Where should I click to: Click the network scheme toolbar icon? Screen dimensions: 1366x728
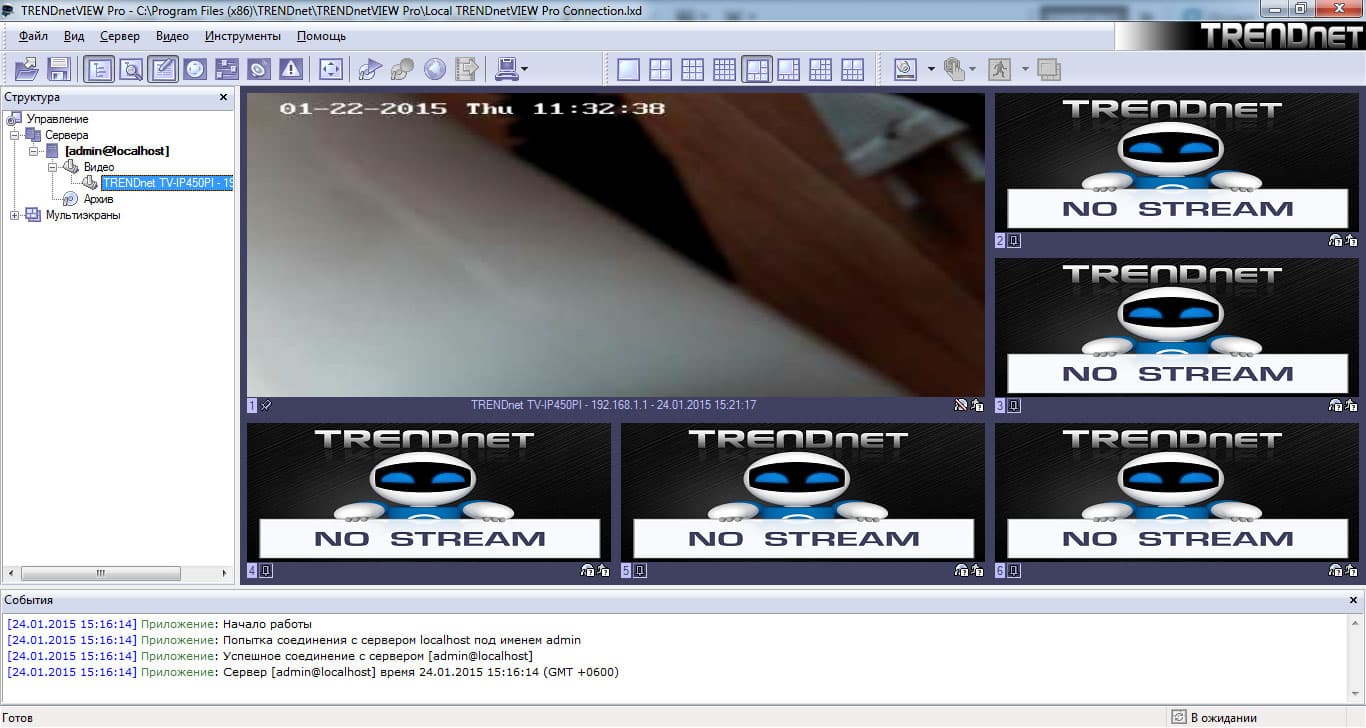click(227, 69)
